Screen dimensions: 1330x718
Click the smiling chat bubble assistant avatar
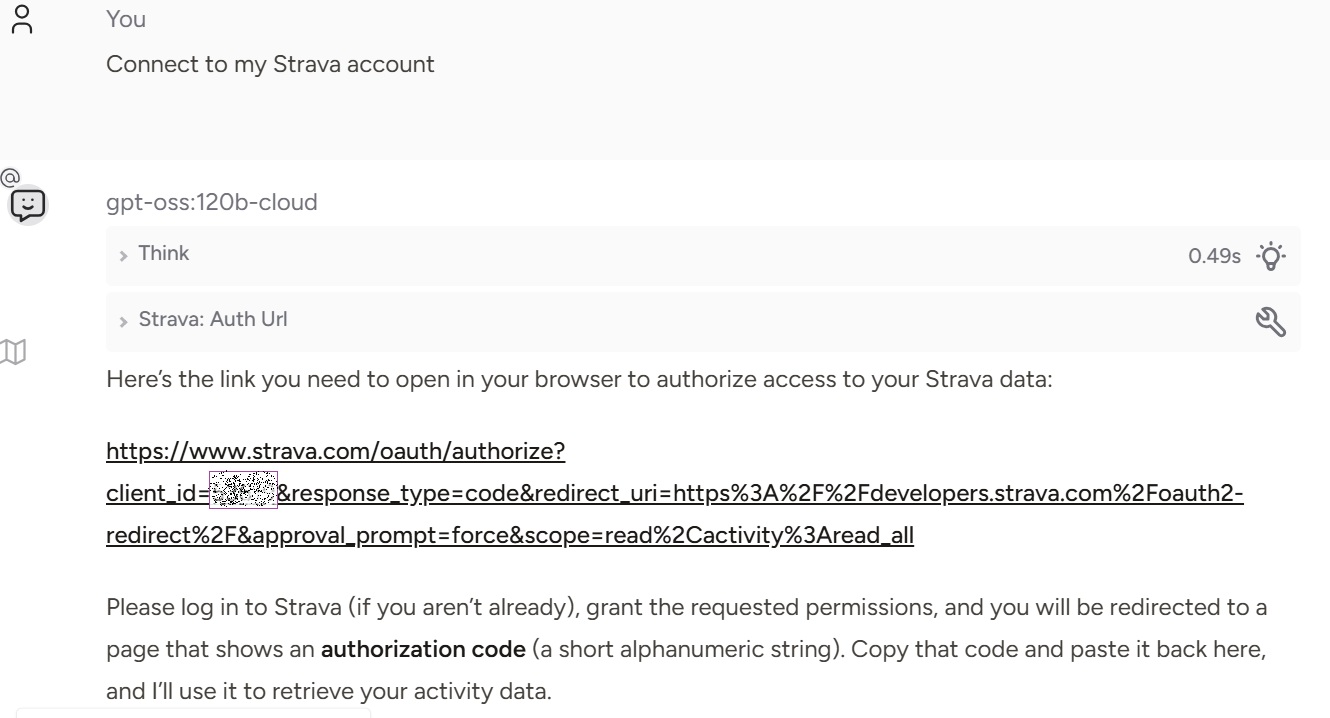point(28,206)
